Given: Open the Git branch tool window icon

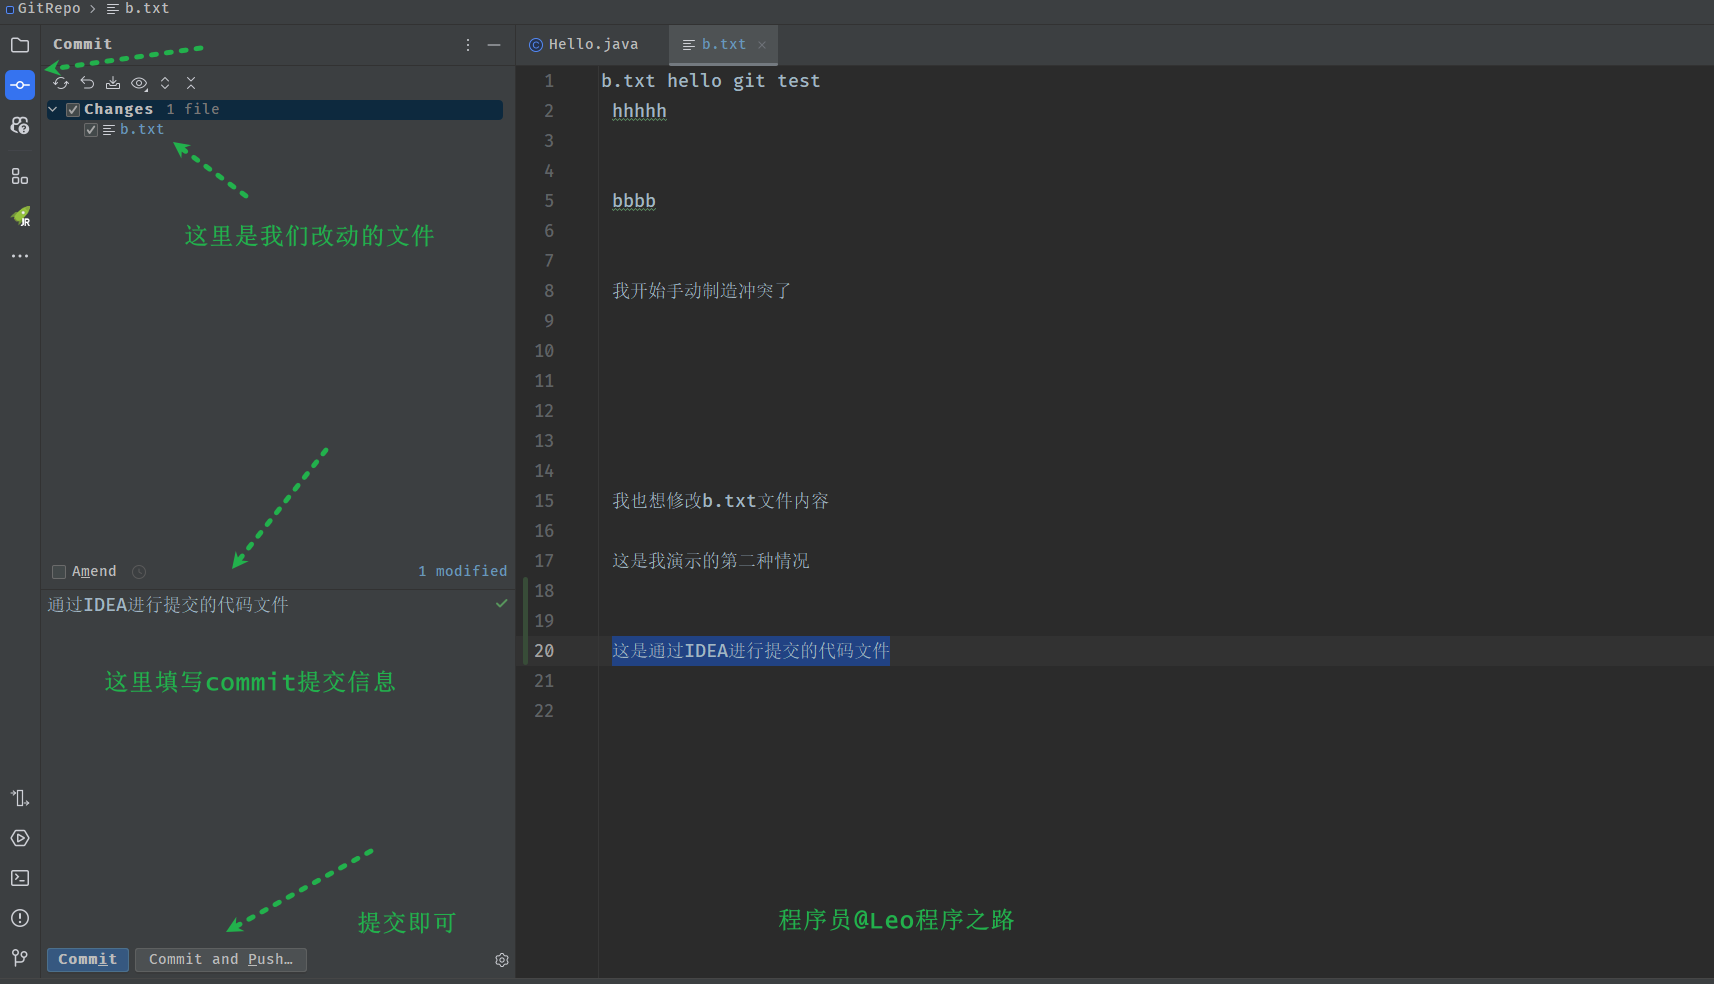Looking at the screenshot, I should click(20, 958).
